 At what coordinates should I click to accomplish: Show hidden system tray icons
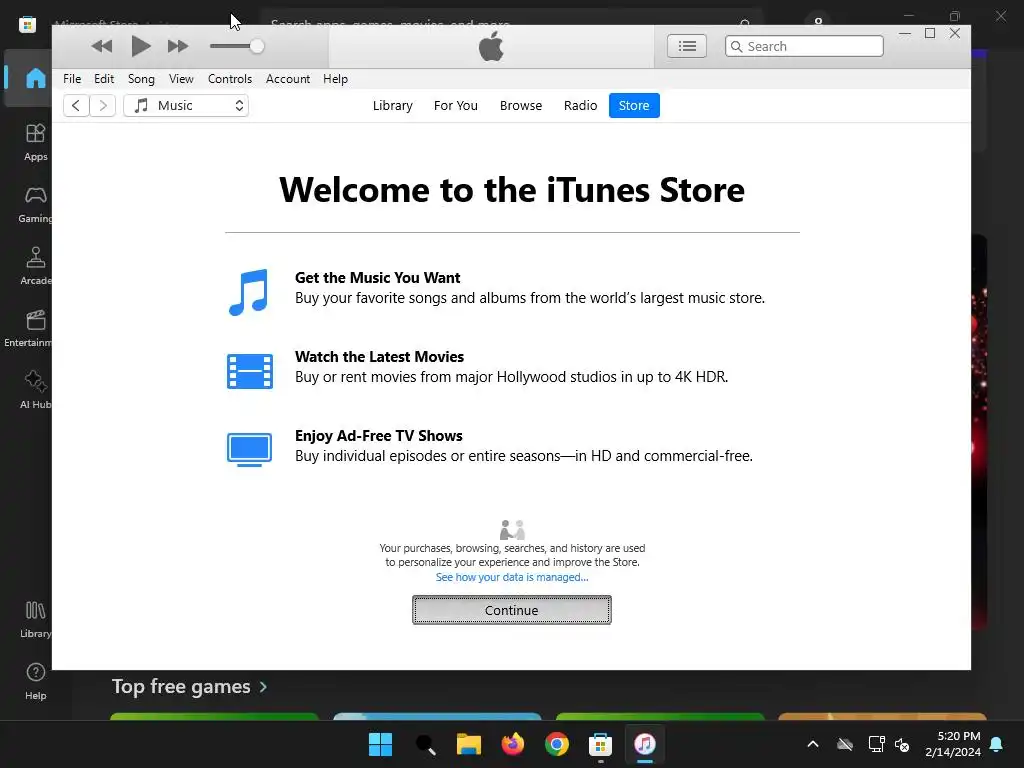[x=813, y=744]
